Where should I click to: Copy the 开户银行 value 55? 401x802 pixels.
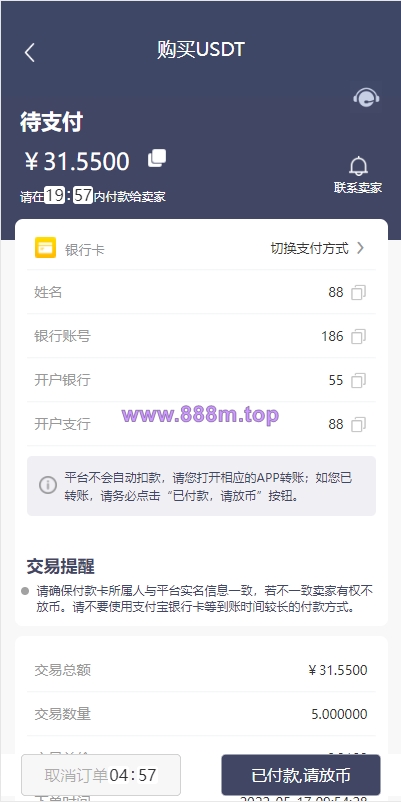tap(358, 381)
